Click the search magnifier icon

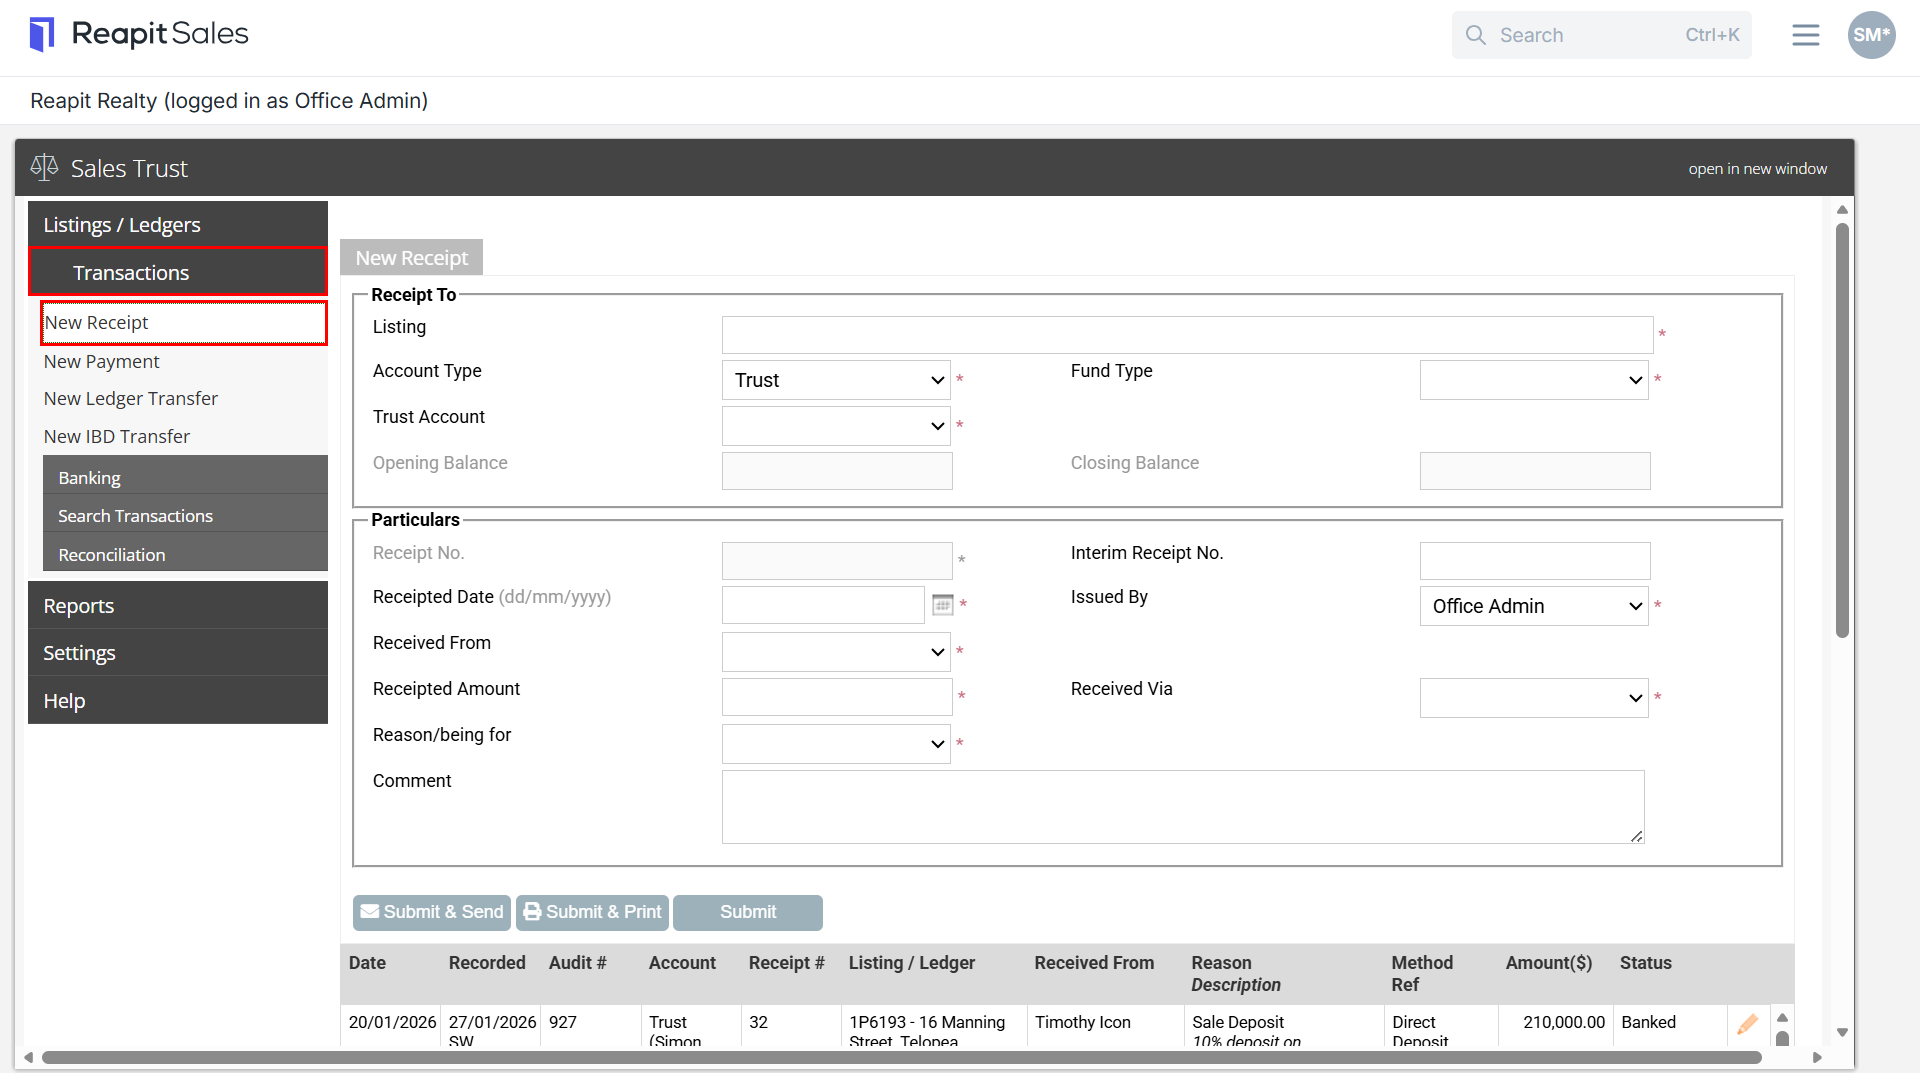coord(1476,35)
